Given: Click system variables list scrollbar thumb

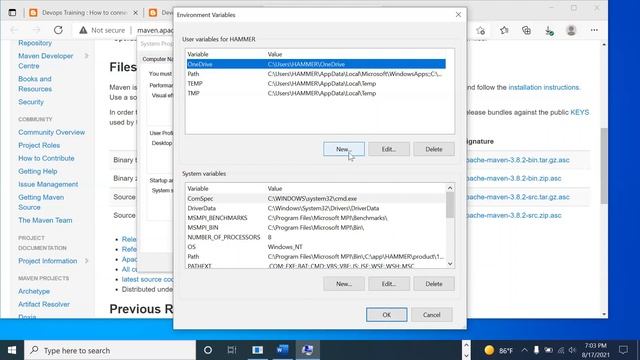Looking at the screenshot, I should pos(450,205).
